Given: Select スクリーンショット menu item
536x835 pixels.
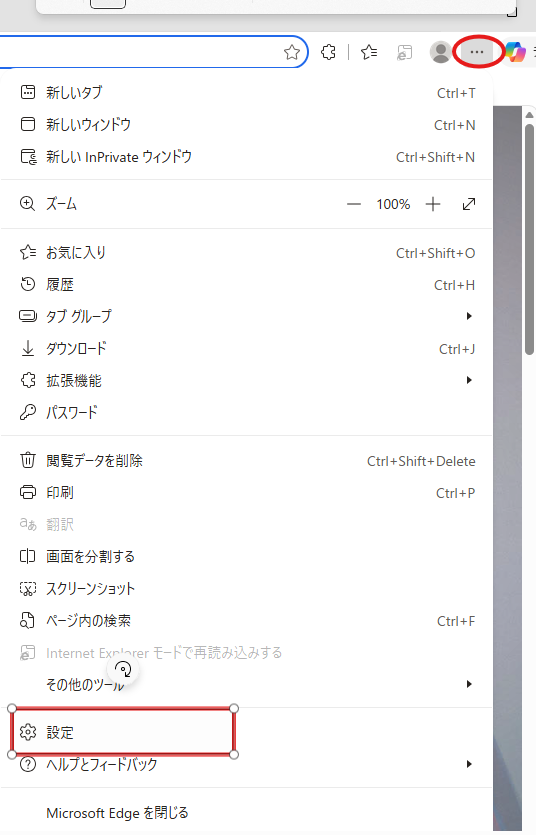Looking at the screenshot, I should click(247, 588).
